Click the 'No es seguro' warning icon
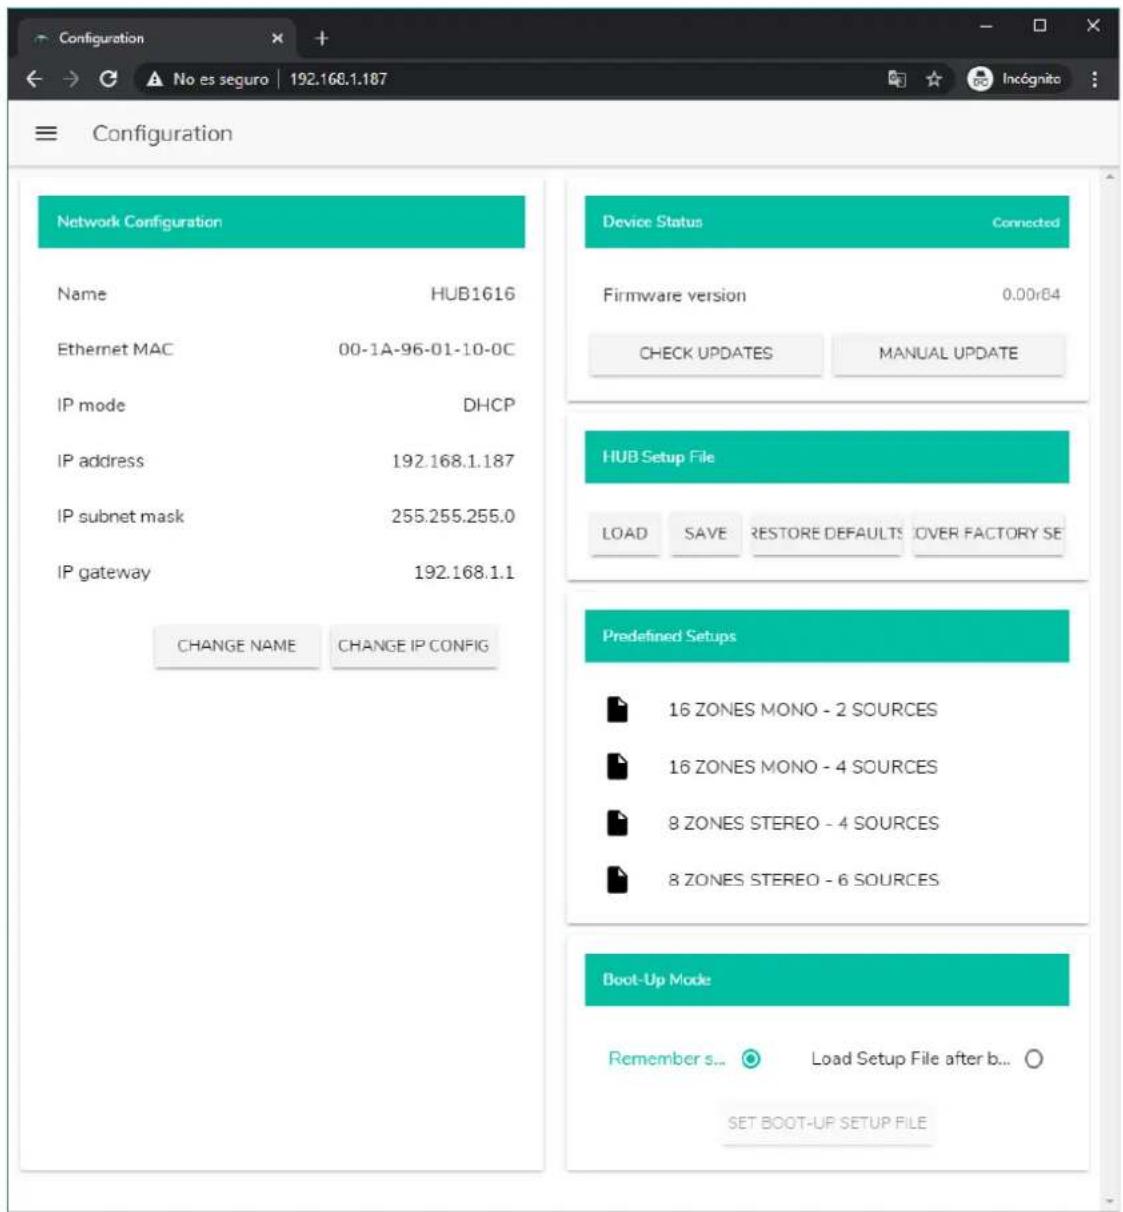Viewport: 1123px width, 1212px height. pyautogui.click(x=155, y=79)
